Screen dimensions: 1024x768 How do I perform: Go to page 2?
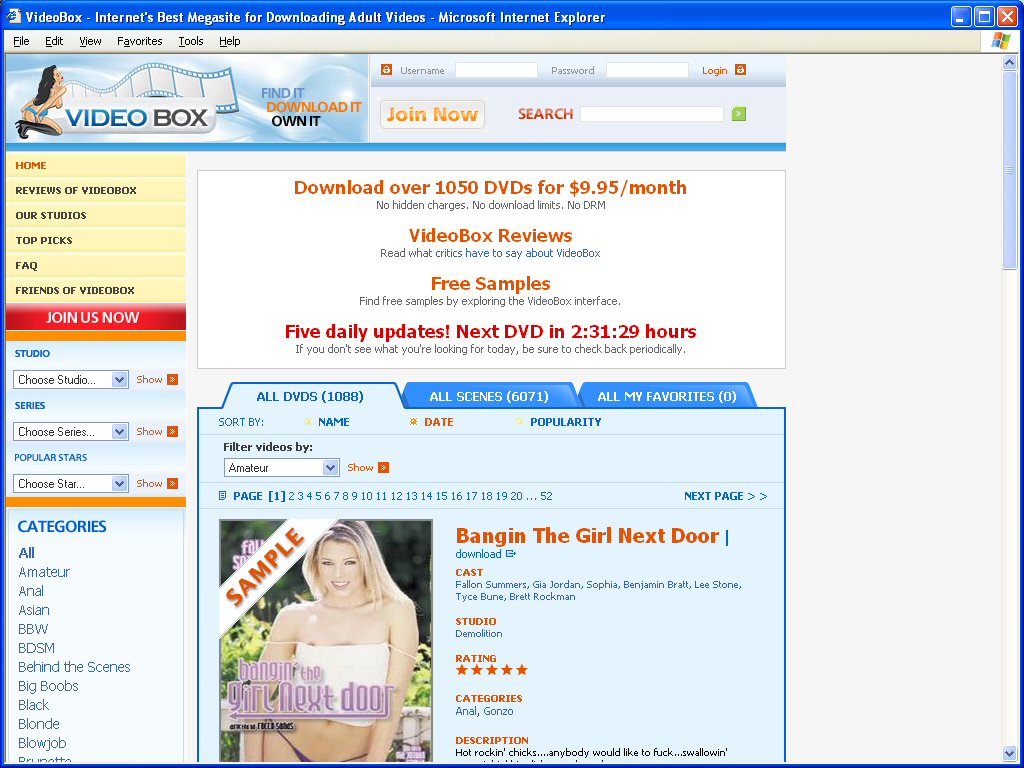pyautogui.click(x=292, y=496)
